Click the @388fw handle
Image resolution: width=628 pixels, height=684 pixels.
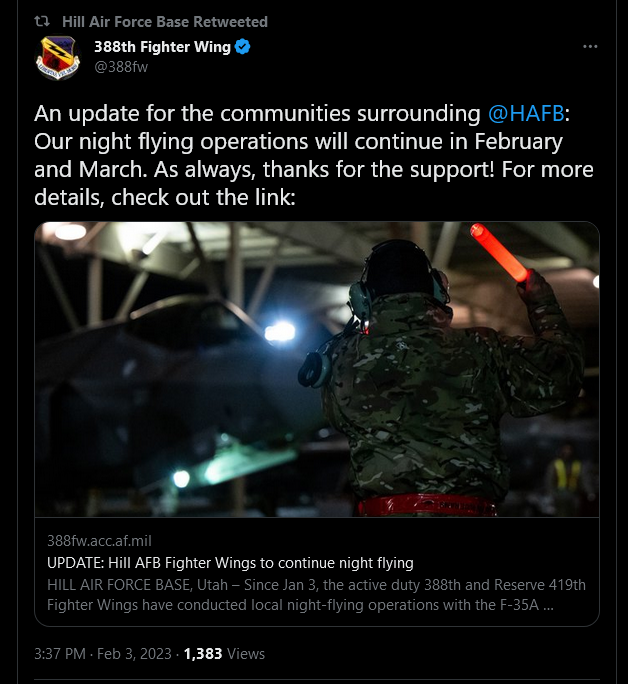121,67
